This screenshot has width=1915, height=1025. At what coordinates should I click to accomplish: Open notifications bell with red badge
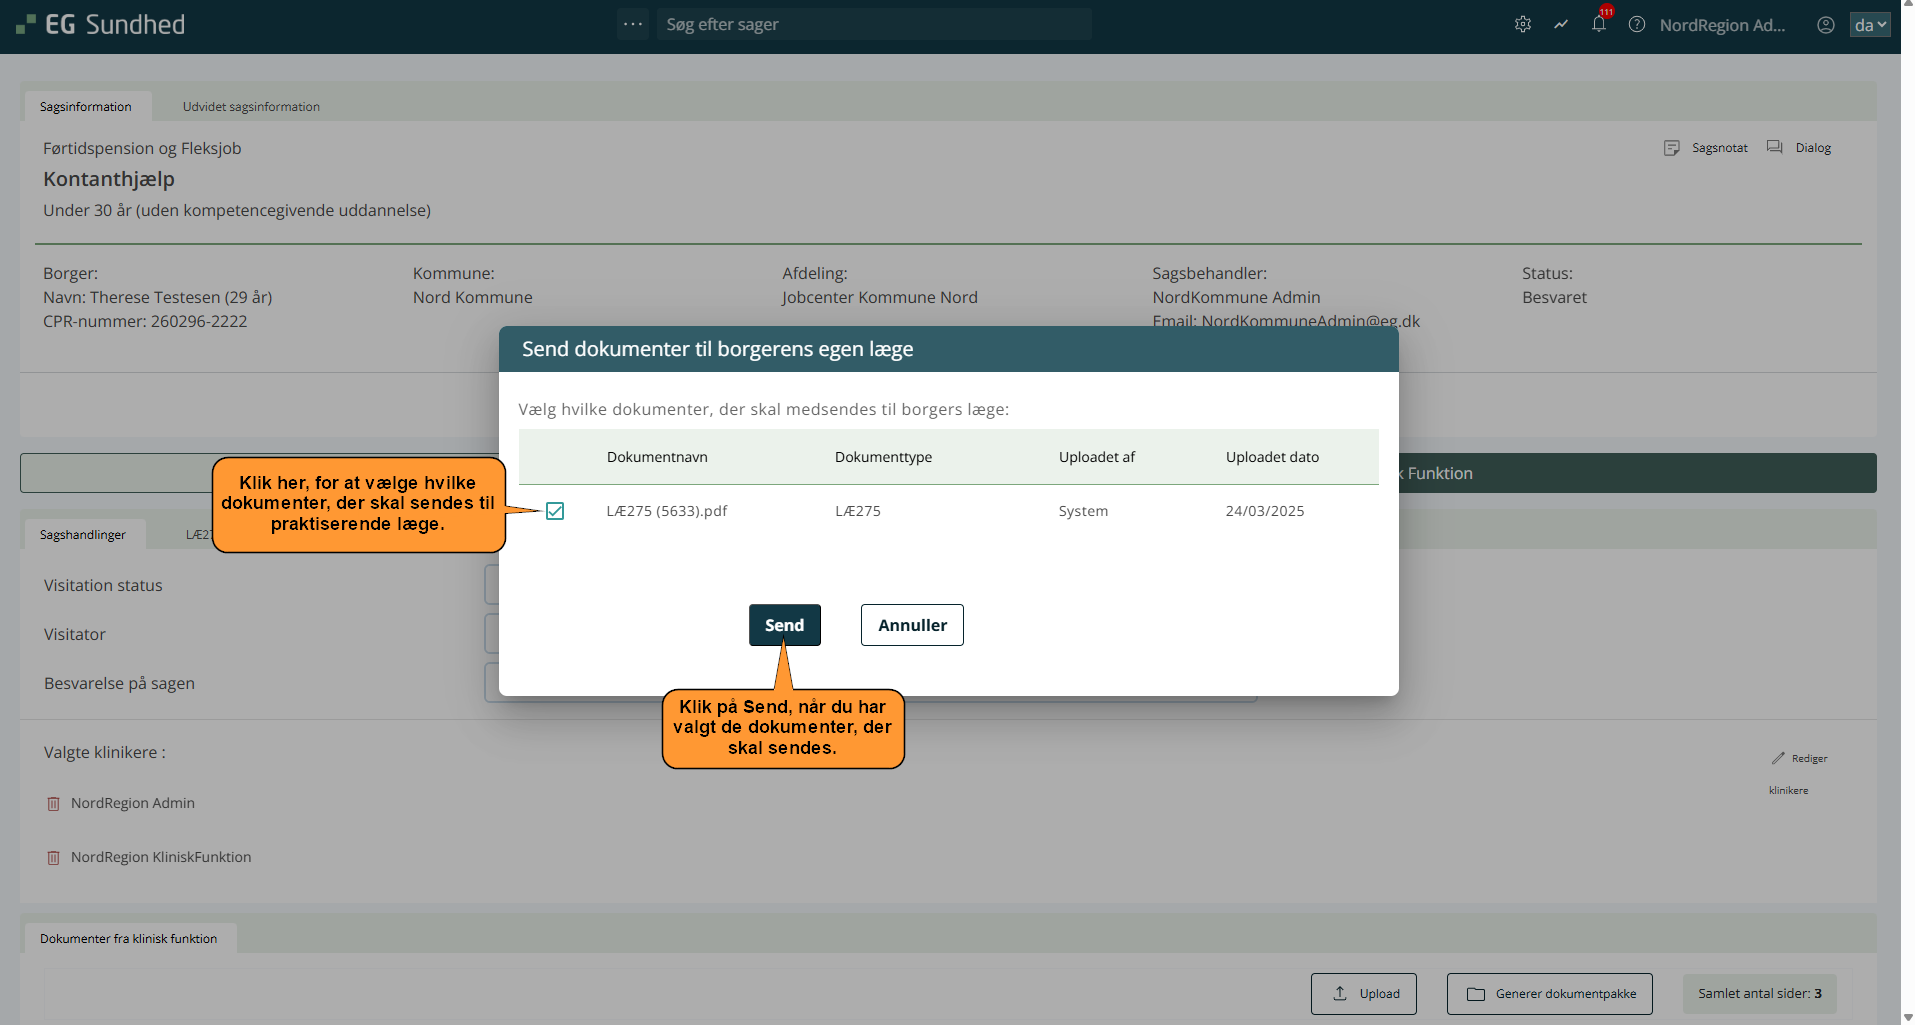pyautogui.click(x=1599, y=25)
